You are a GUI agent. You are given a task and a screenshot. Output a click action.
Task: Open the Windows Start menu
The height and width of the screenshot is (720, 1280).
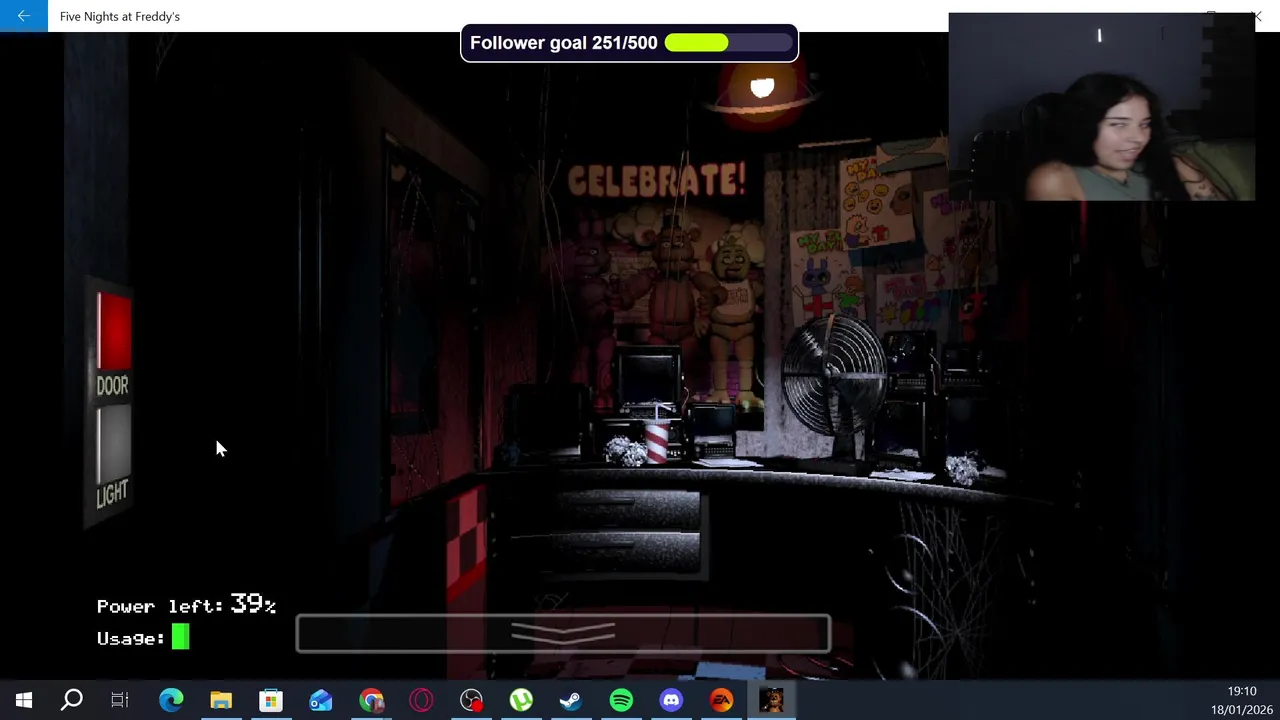(x=23, y=700)
